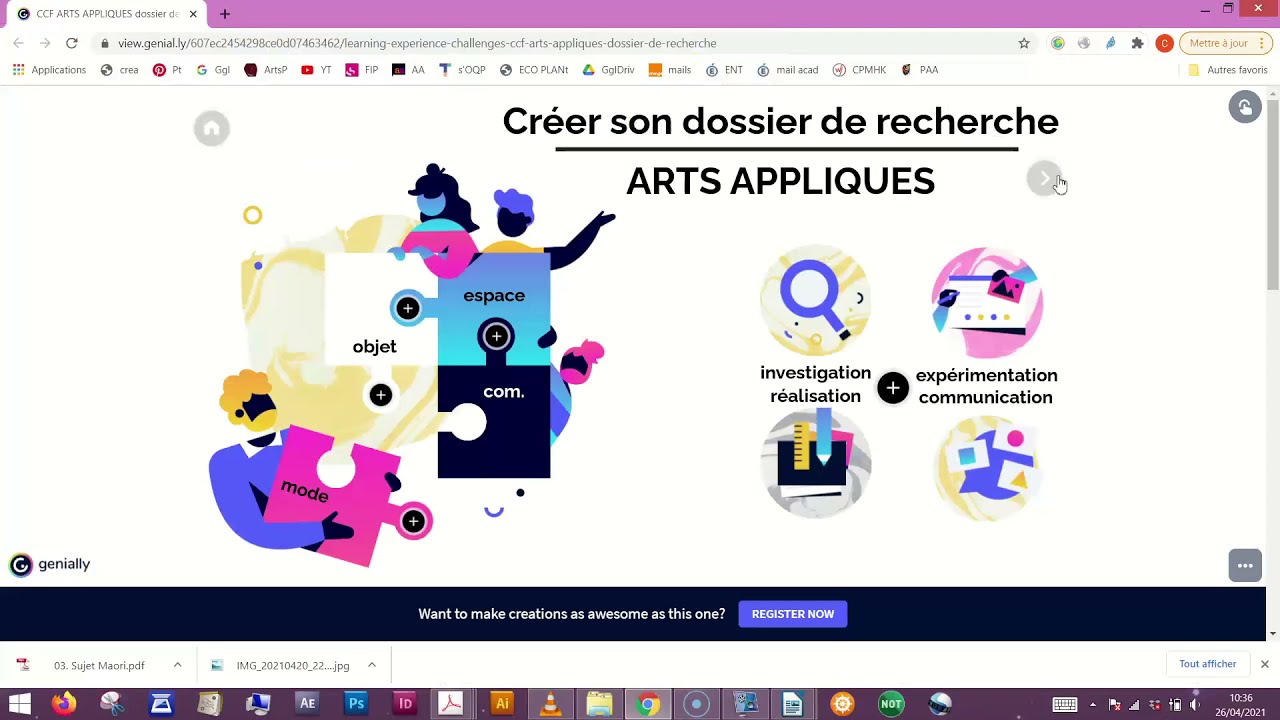
Task: Open the plus hotspot under 'espace'
Action: [x=496, y=337]
